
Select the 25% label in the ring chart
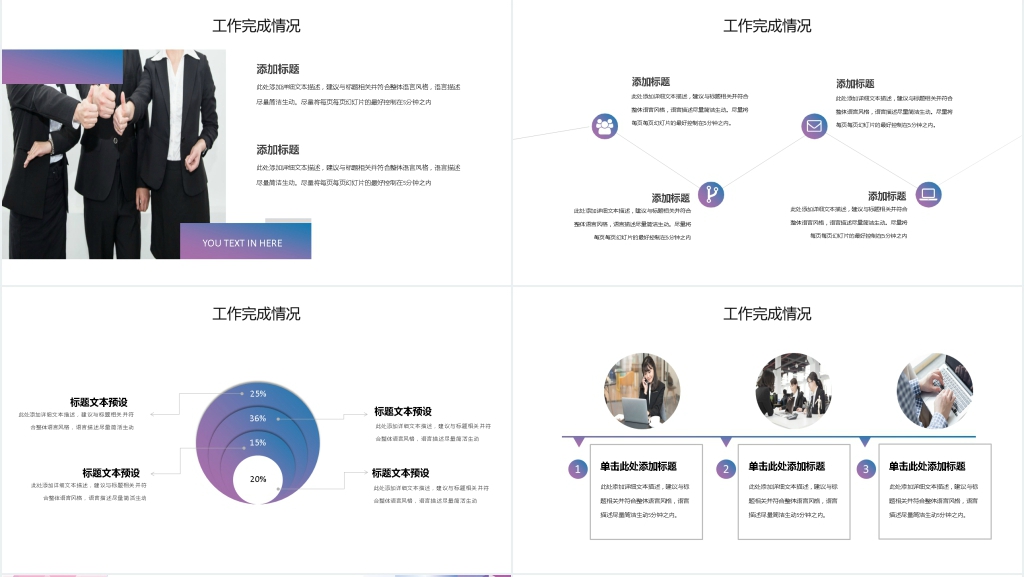258,393
